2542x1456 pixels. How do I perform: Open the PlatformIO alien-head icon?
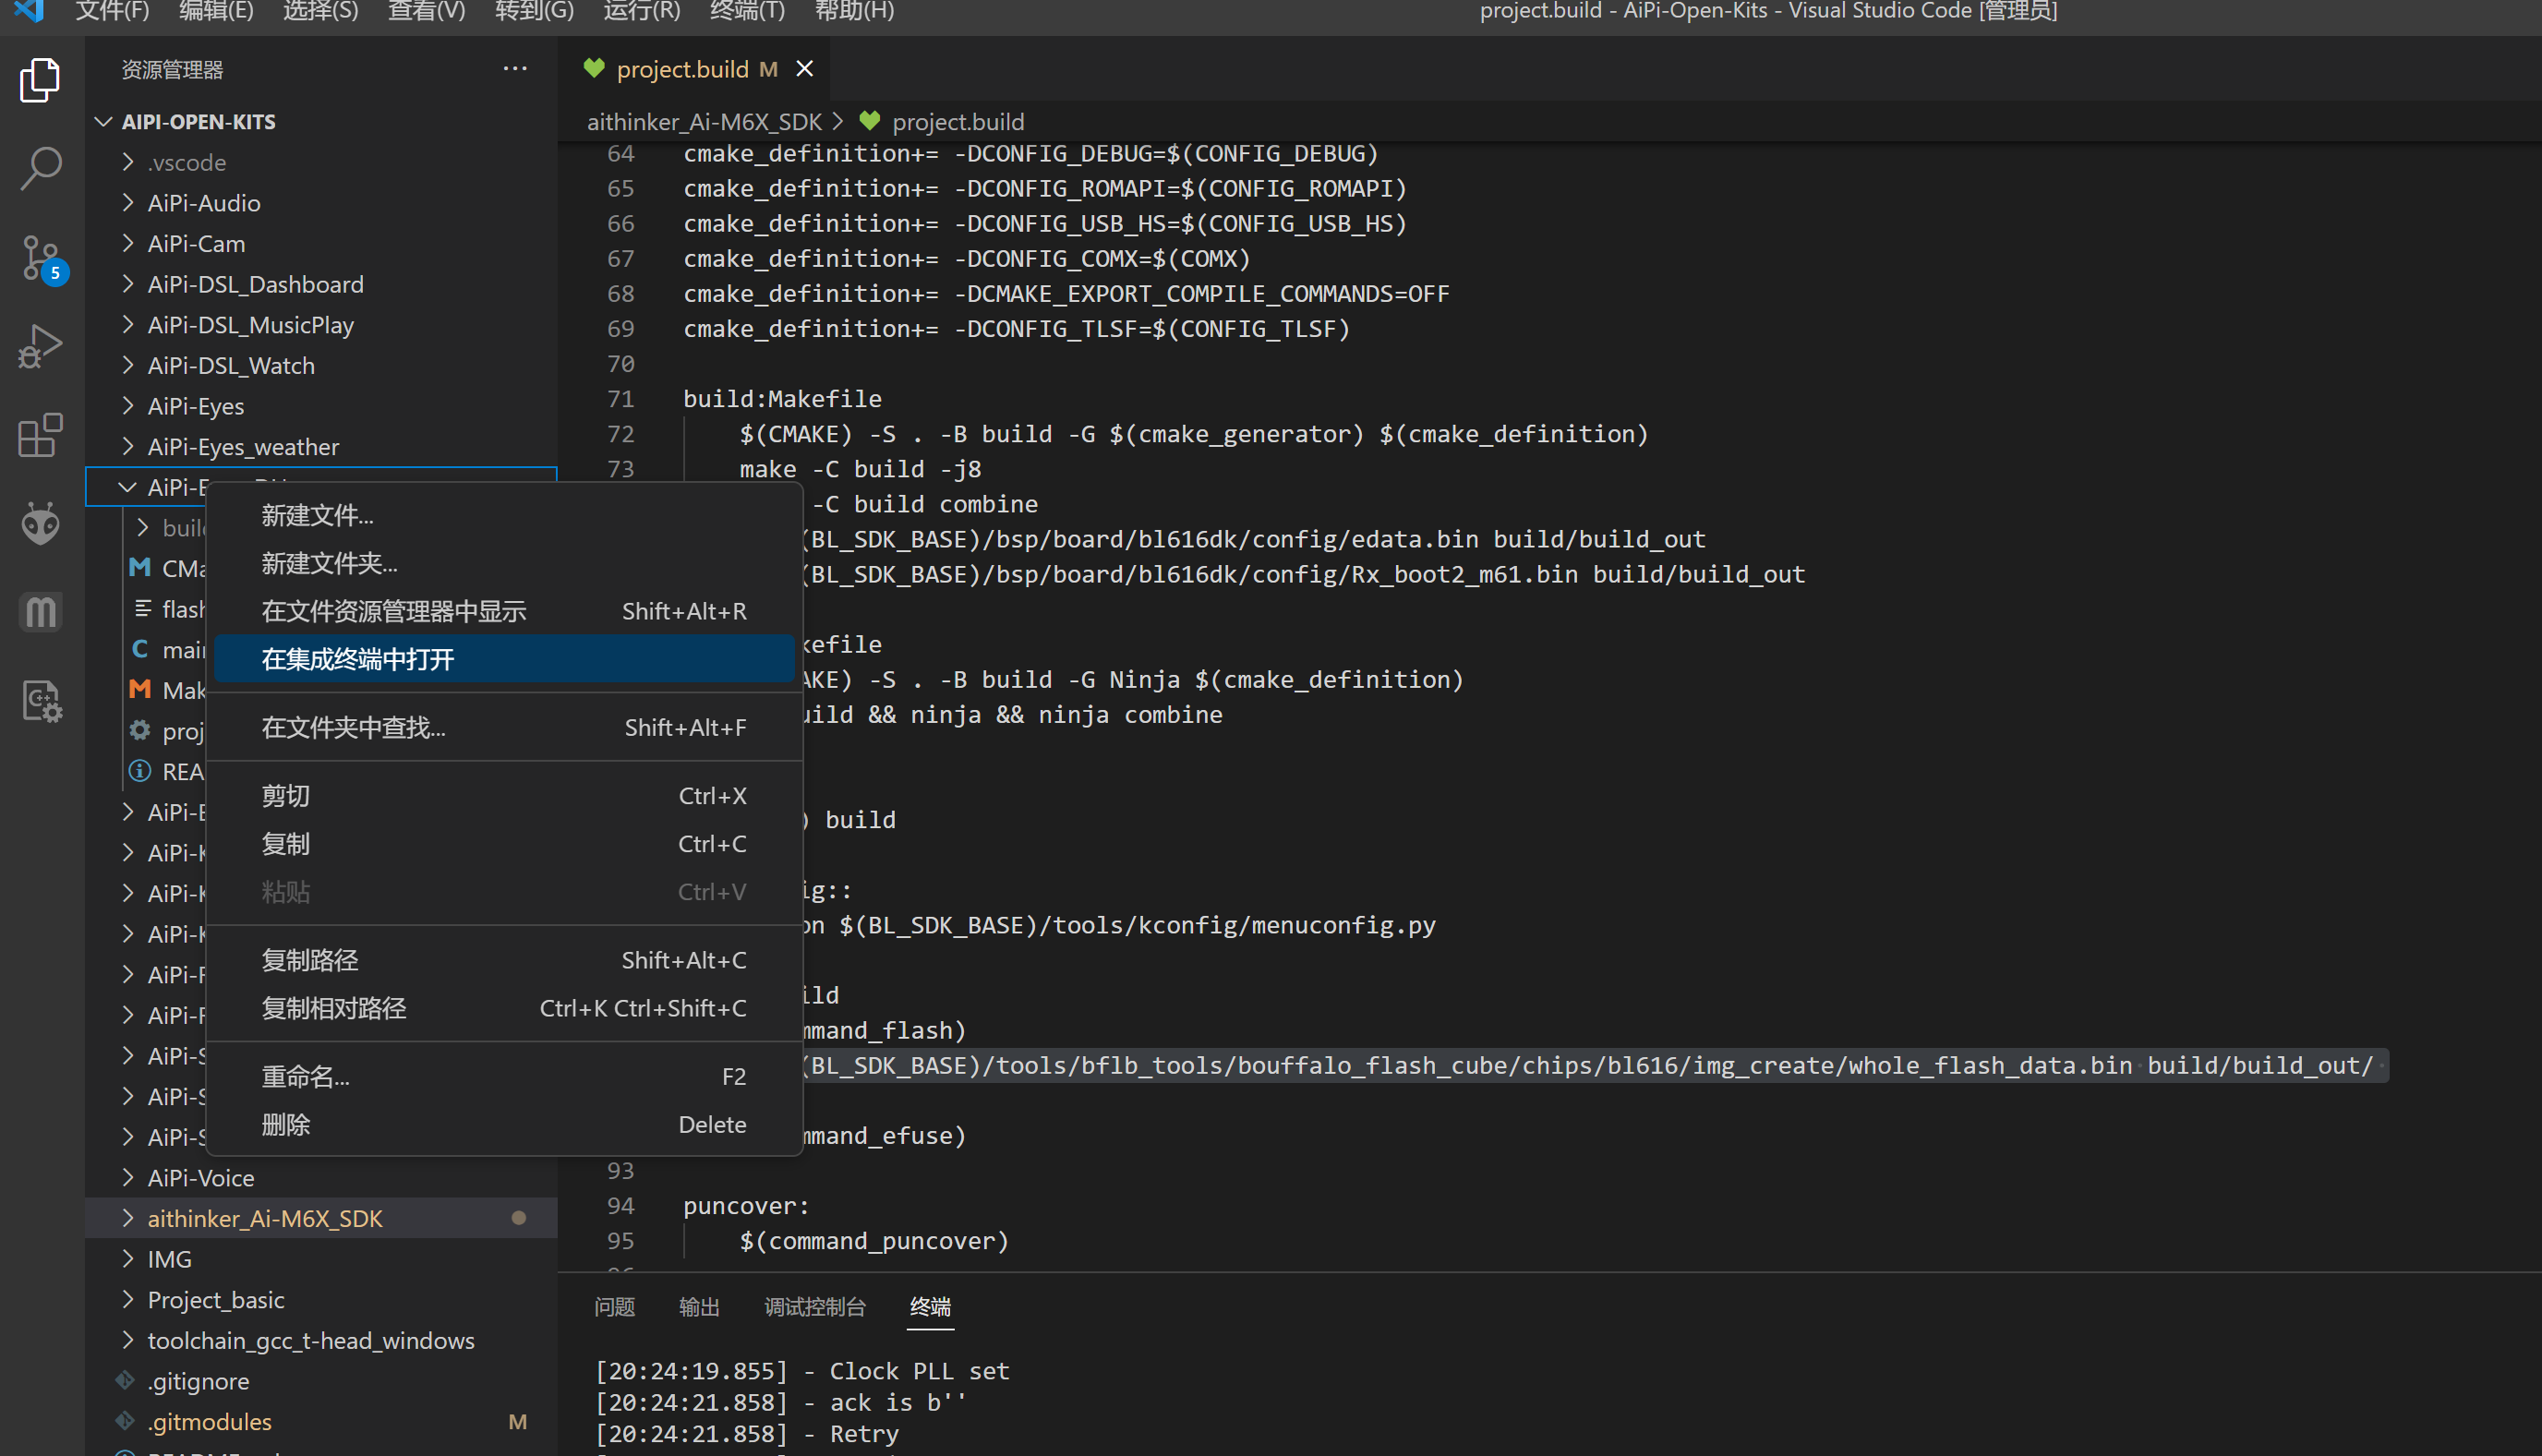pos(41,523)
